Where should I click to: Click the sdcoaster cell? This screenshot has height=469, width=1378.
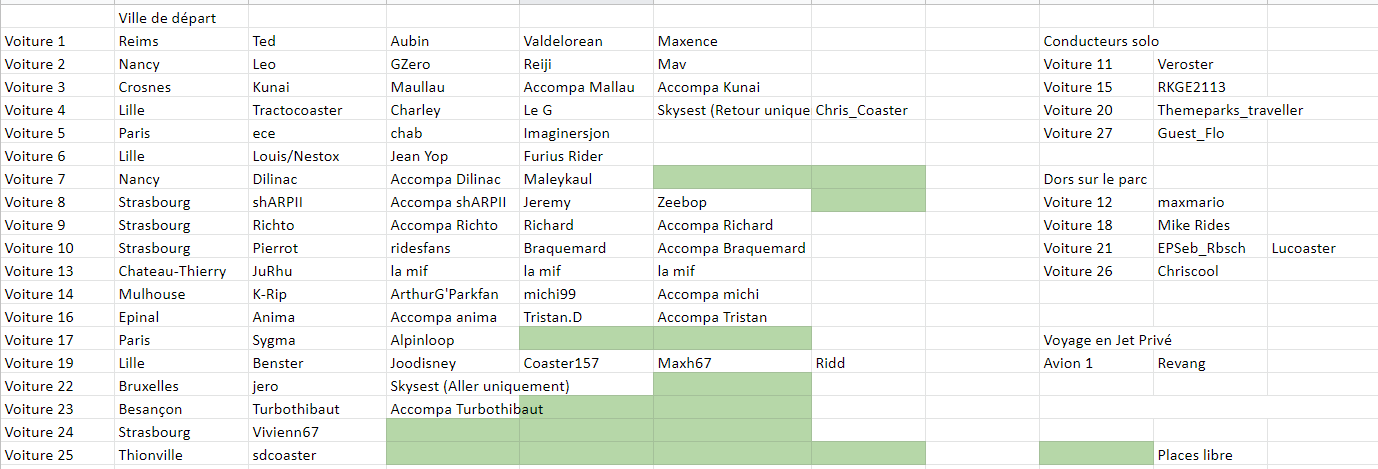tap(284, 455)
